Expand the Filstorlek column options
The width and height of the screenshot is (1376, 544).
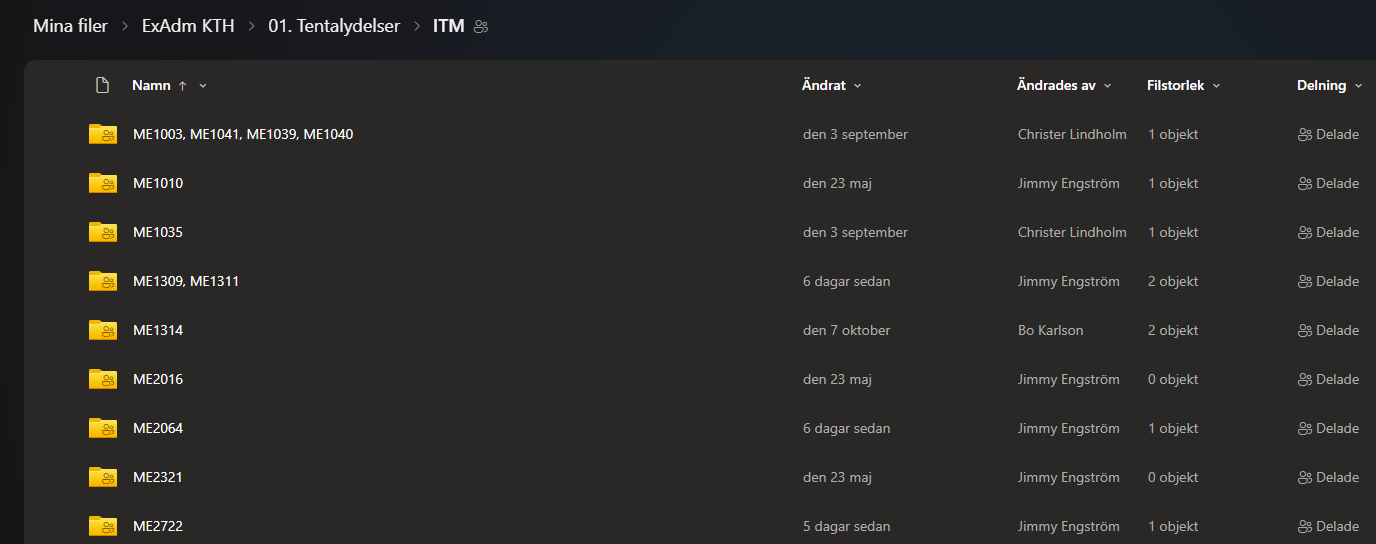(x=1217, y=86)
